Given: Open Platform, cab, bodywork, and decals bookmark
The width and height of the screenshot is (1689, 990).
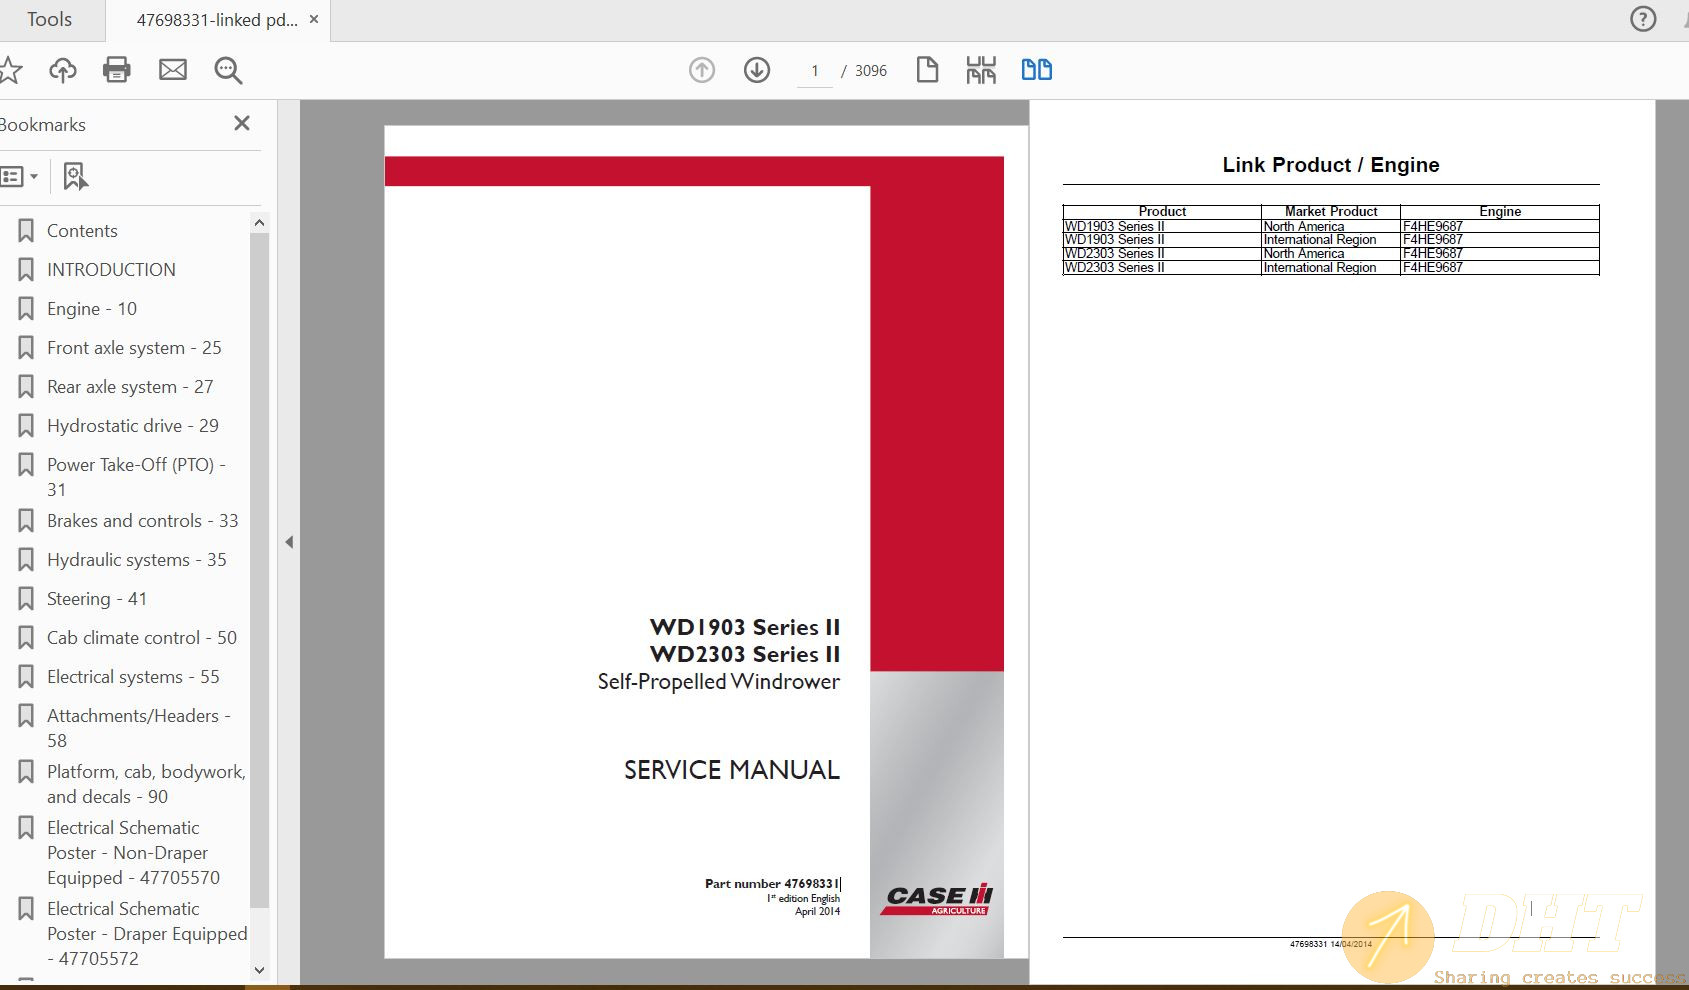Looking at the screenshot, I should coord(146,784).
